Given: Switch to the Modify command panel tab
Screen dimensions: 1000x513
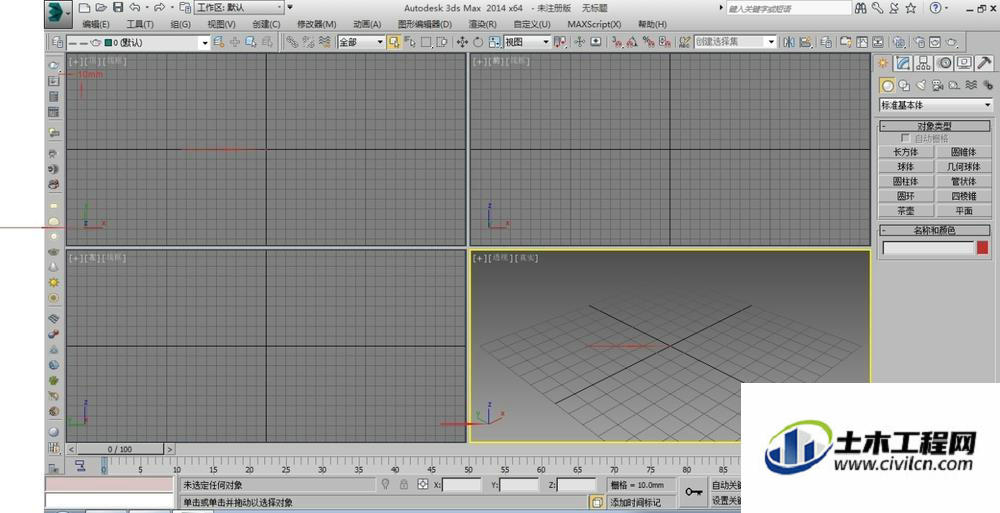Looking at the screenshot, I should coord(903,63).
